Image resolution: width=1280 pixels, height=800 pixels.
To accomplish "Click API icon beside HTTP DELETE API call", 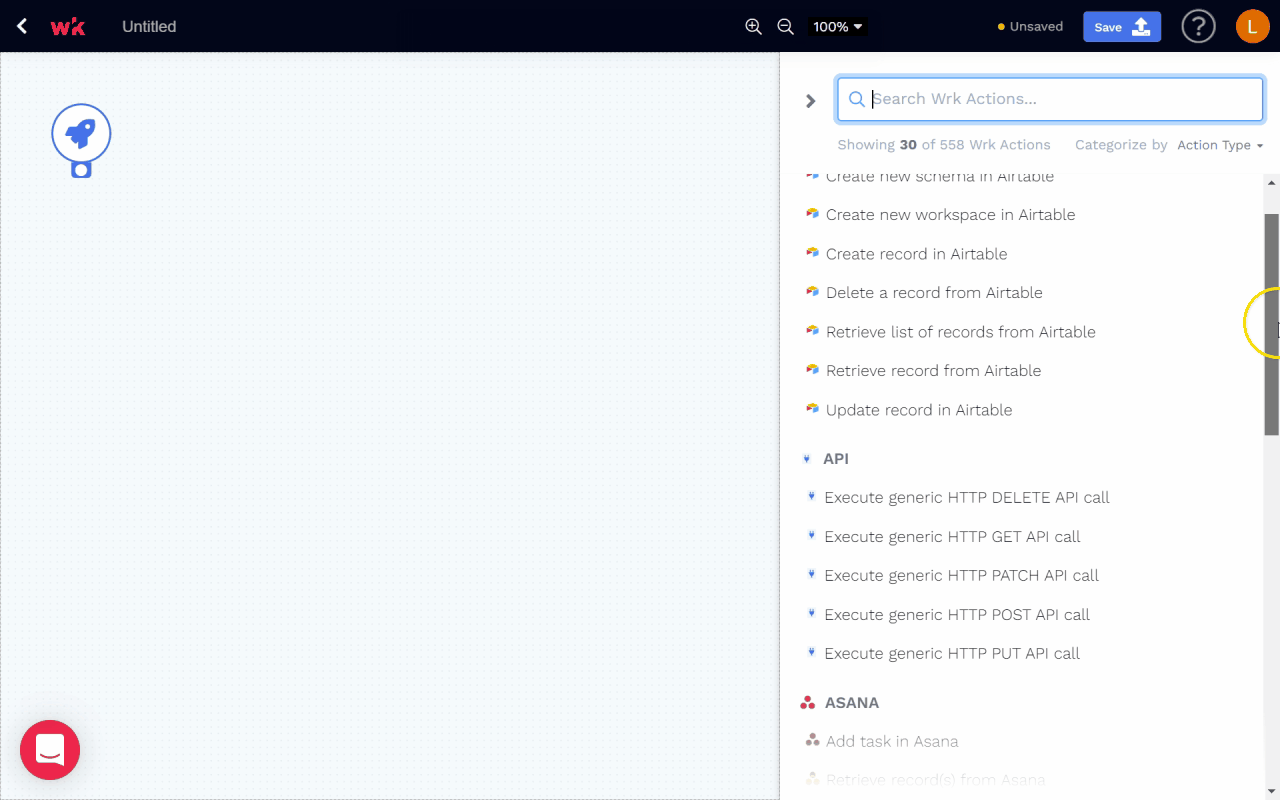I will (811, 497).
